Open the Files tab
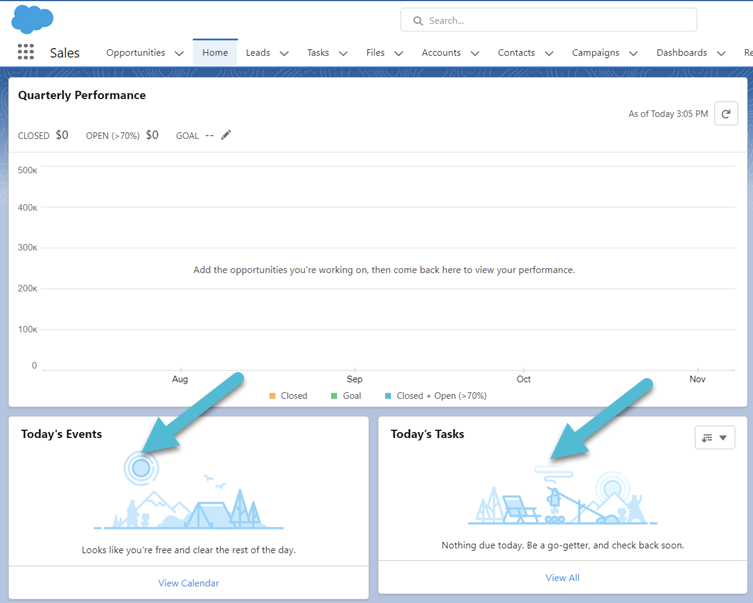The height and width of the screenshot is (603, 753). point(375,53)
